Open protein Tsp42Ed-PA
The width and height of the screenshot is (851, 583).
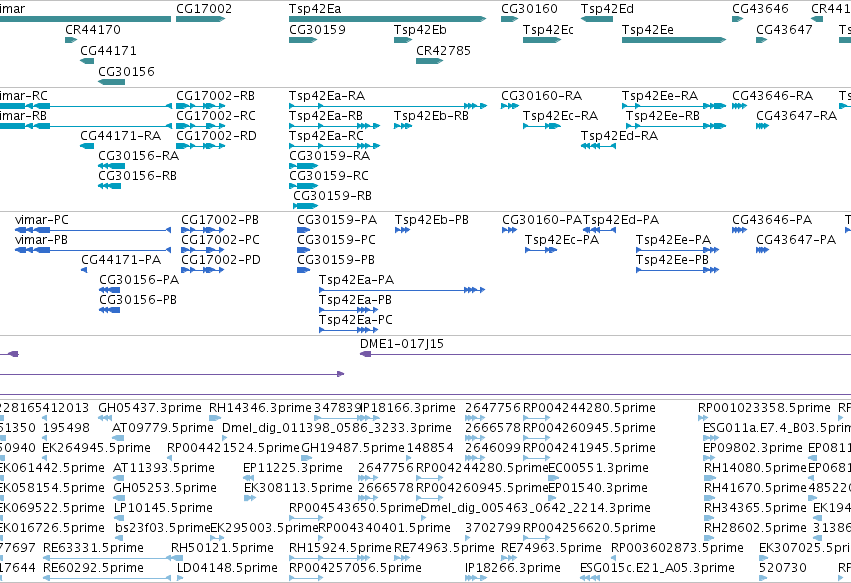[621, 220]
